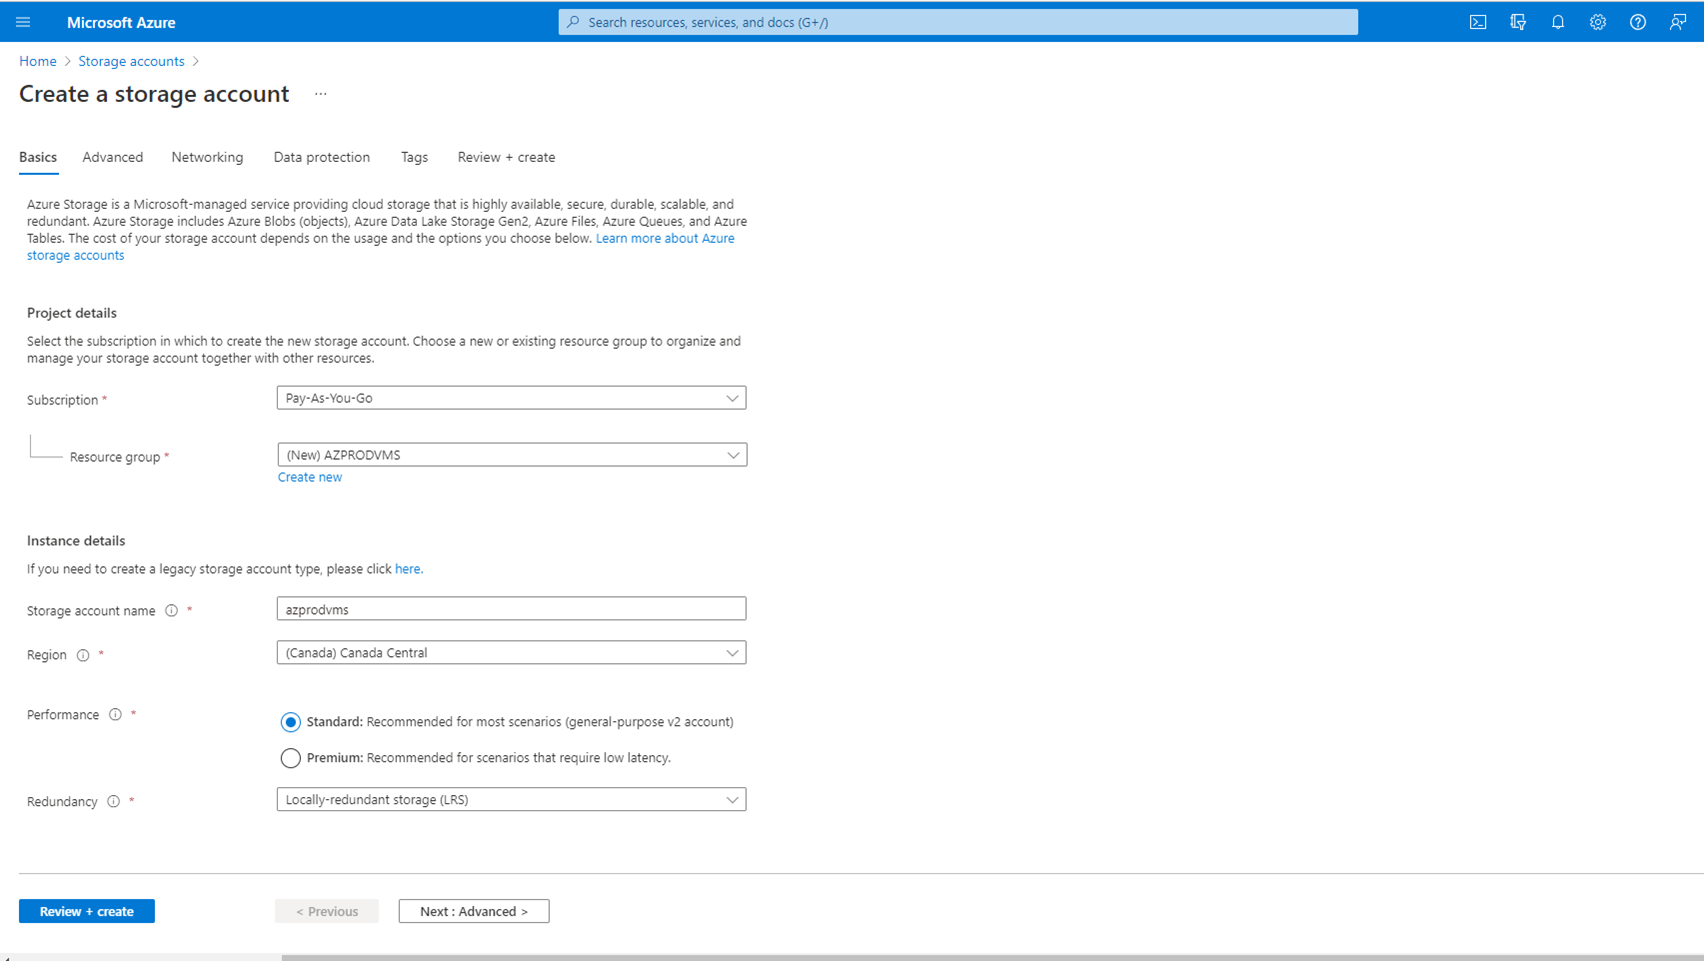This screenshot has width=1704, height=961.
Task: Click the blue Review + create button
Action: 87,911
